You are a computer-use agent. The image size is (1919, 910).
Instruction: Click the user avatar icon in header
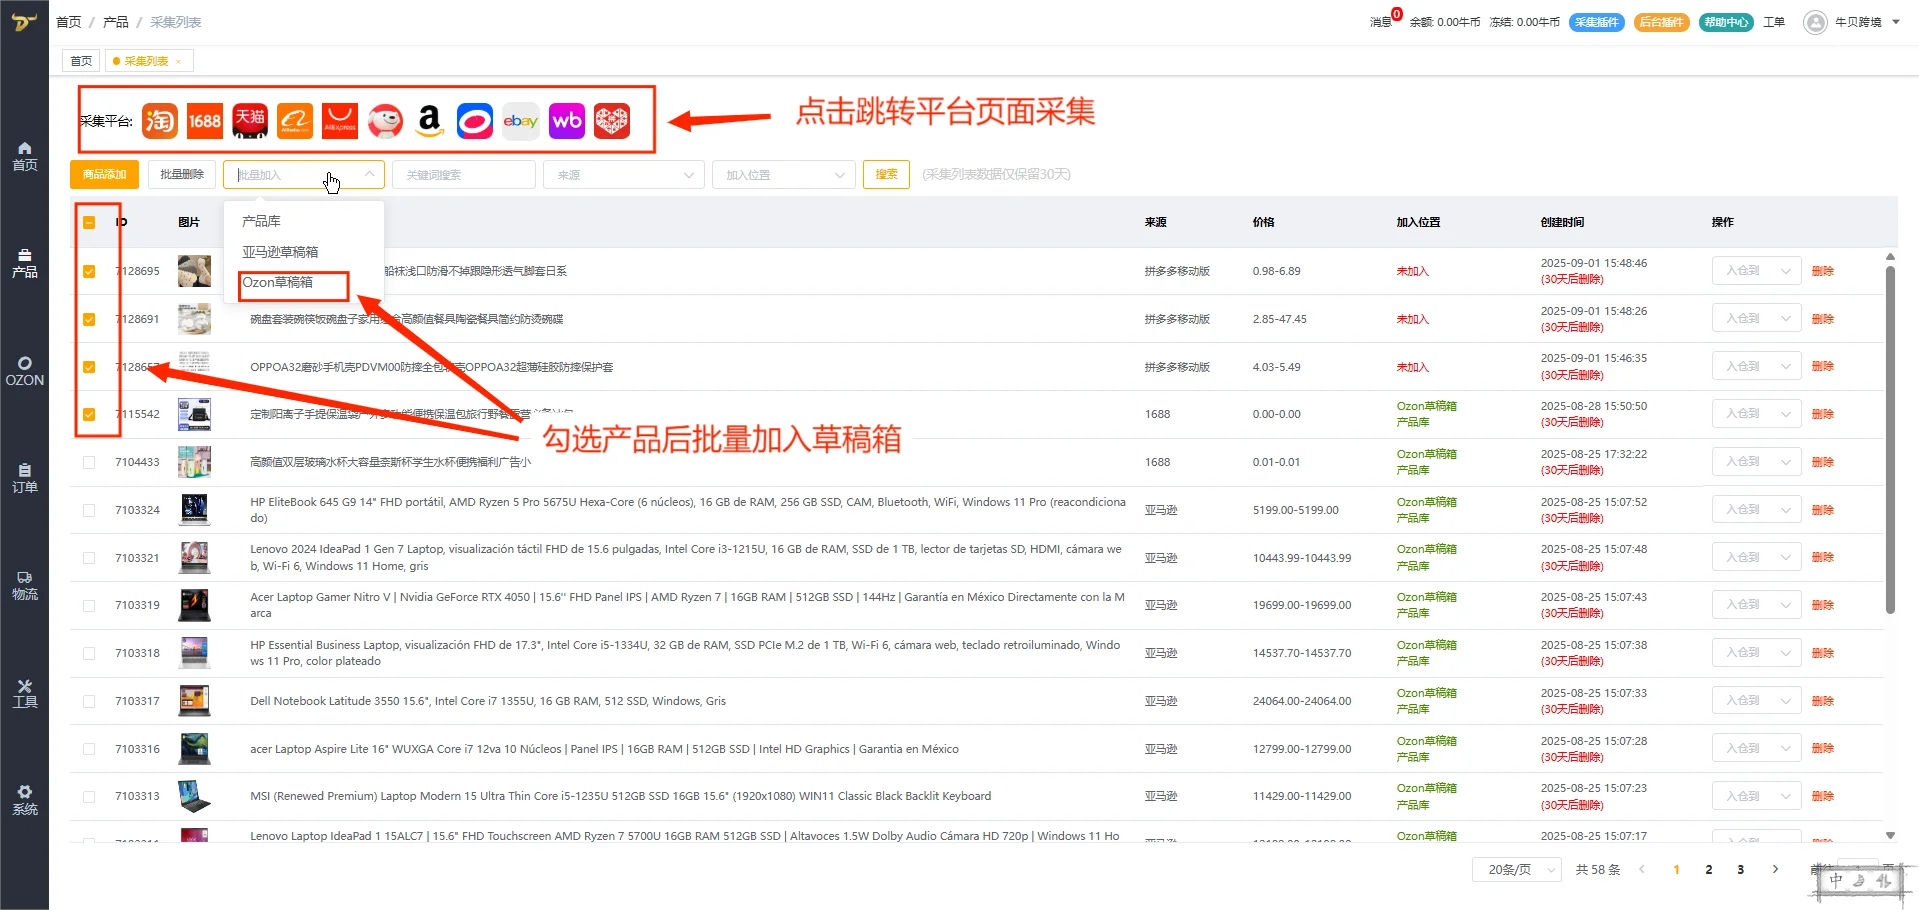tap(1815, 22)
